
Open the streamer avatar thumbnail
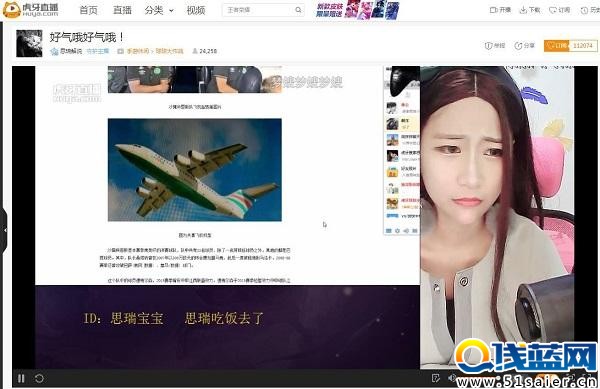pyautogui.click(x=29, y=43)
